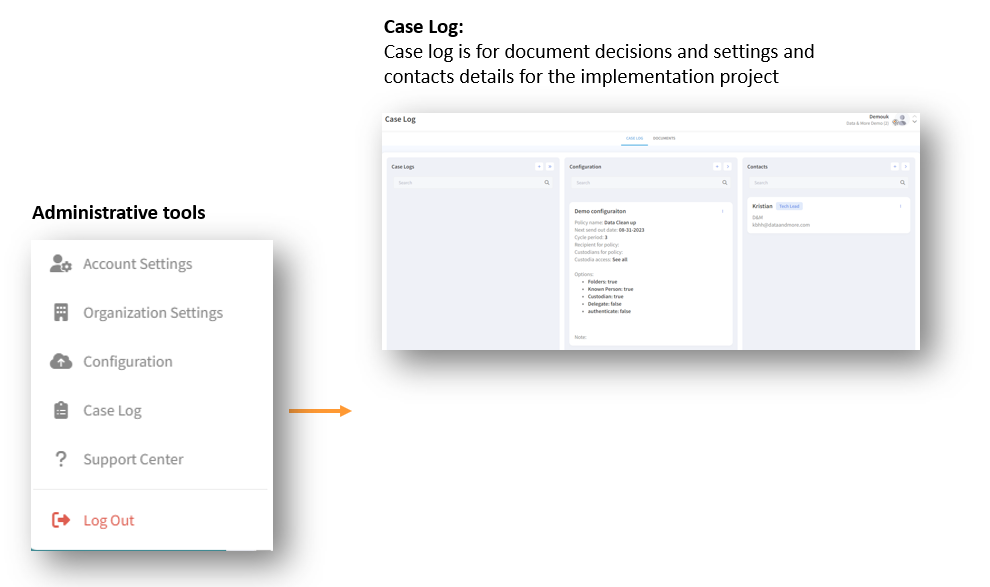Click Log Out in the menu

[x=109, y=520]
